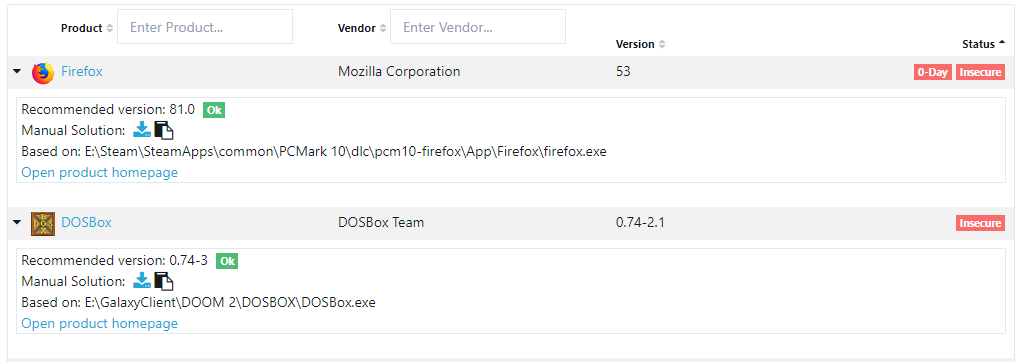This screenshot has height=362, width=1026.
Task: Sort by Vendor column
Action: click(x=362, y=28)
